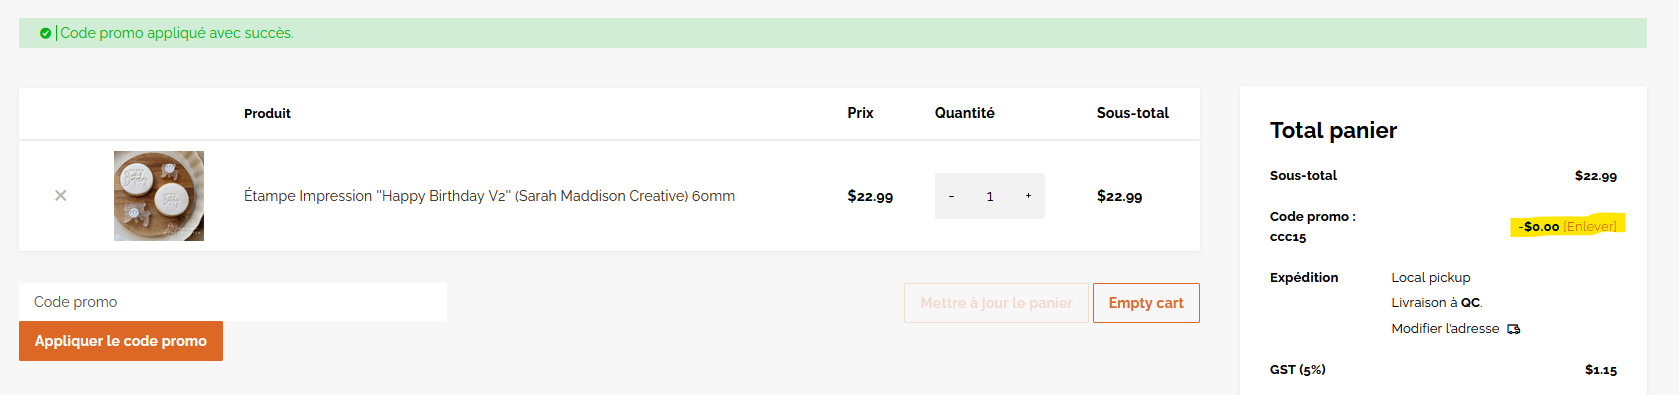The height and width of the screenshot is (395, 1679).
Task: Click the Total panier heading
Action: pos(1333,130)
